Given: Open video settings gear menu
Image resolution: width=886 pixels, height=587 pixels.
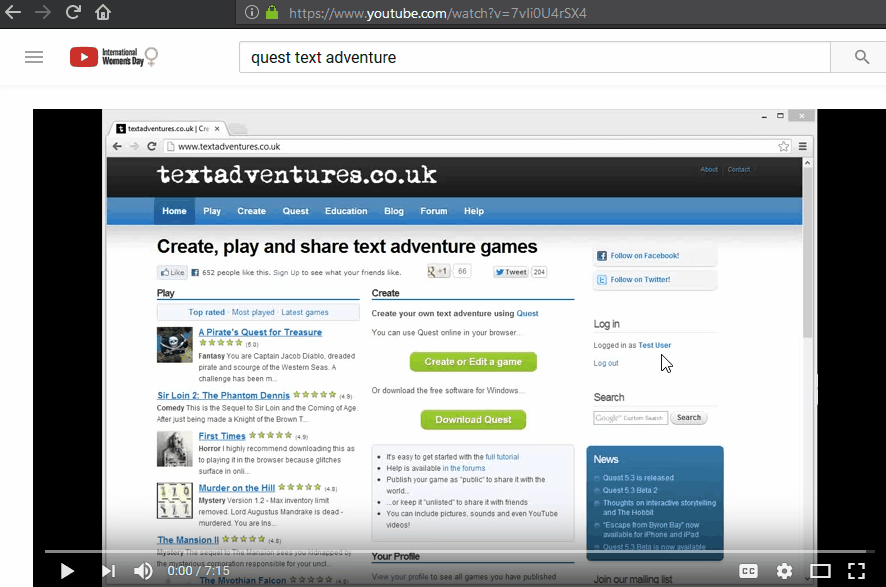Looking at the screenshot, I should 784,571.
